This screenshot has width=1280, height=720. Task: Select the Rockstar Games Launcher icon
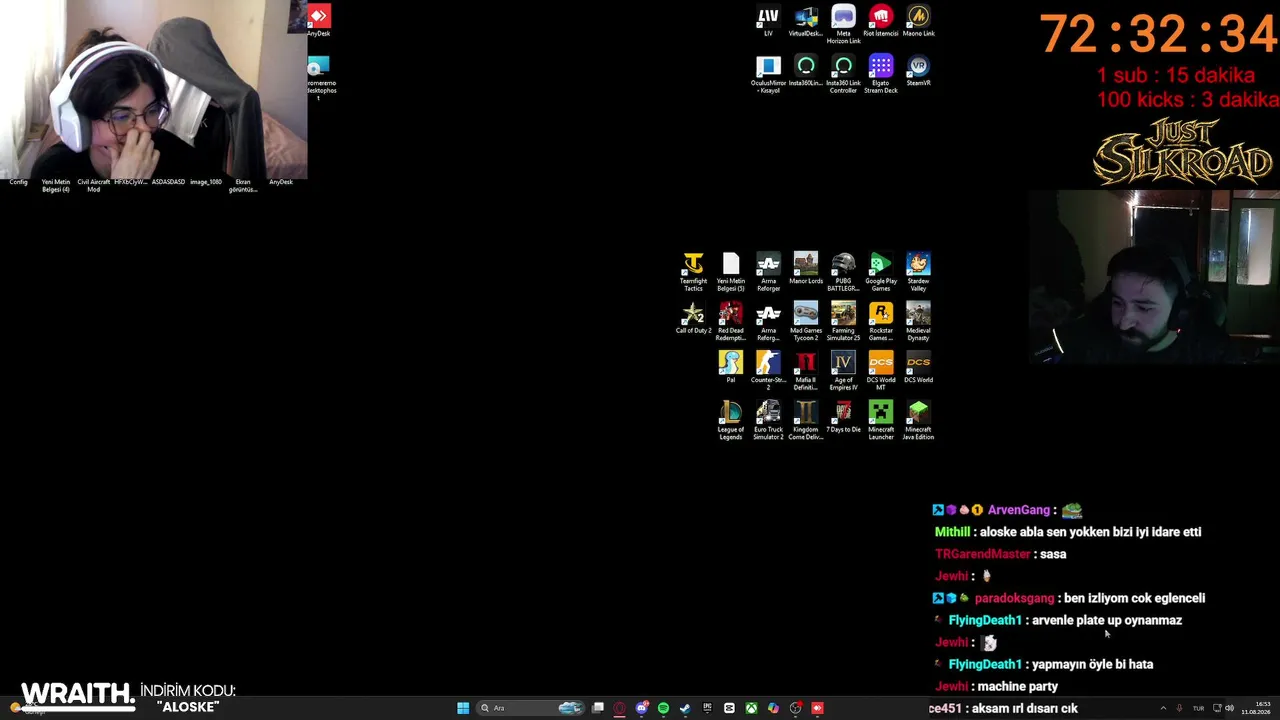tap(881, 322)
